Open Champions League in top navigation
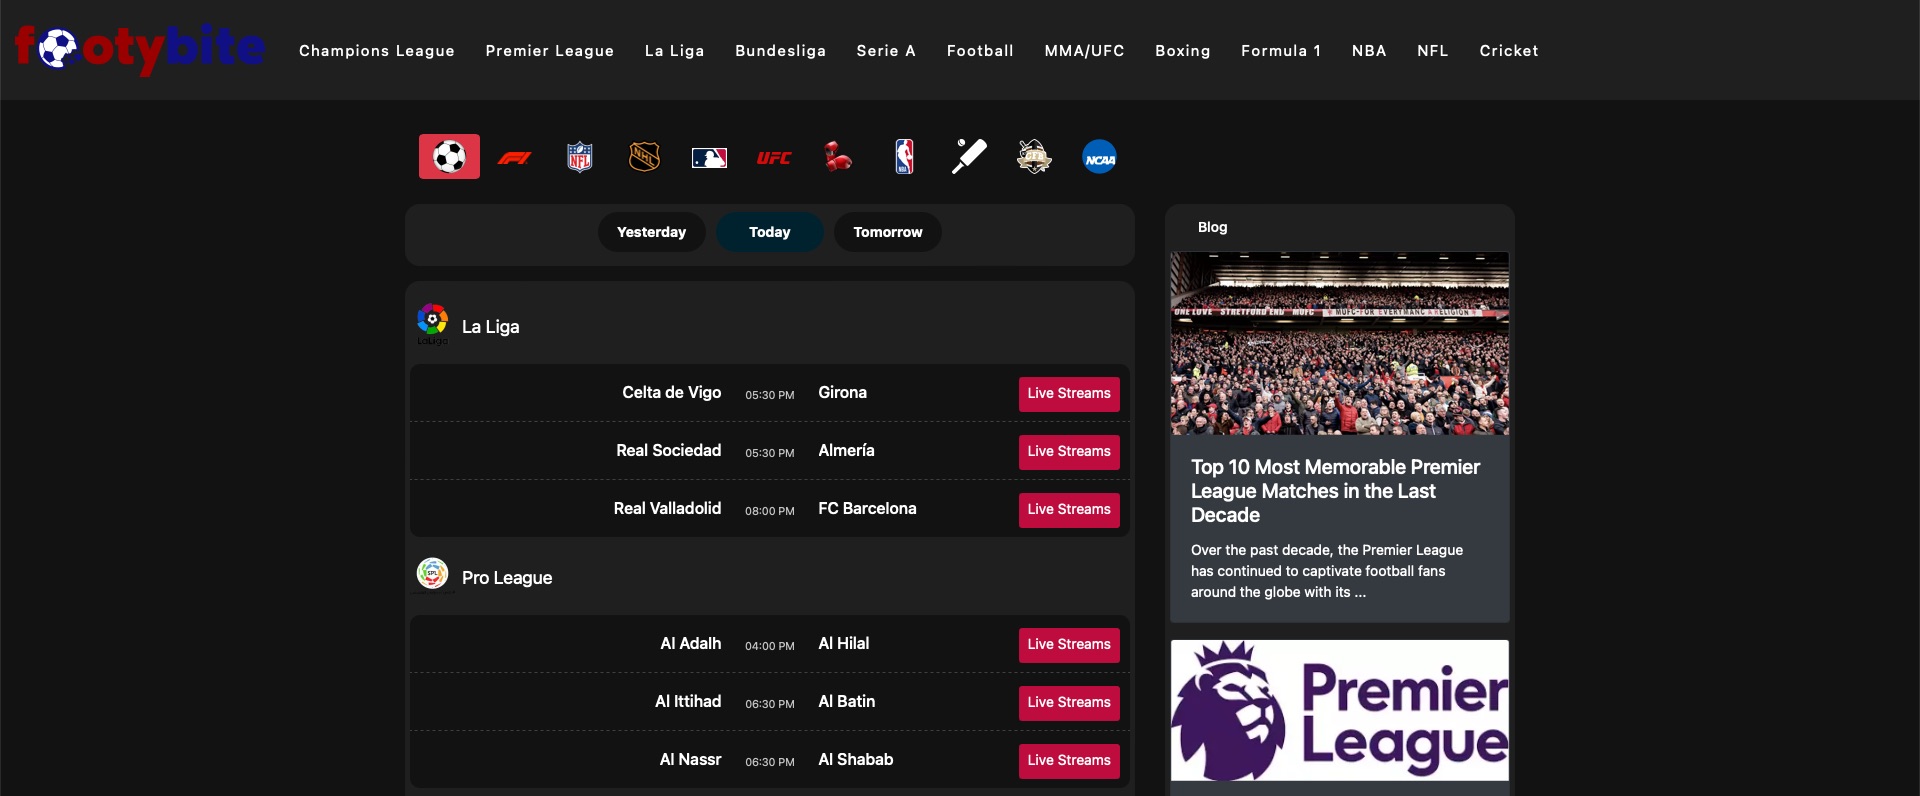This screenshot has width=1920, height=796. [x=376, y=50]
